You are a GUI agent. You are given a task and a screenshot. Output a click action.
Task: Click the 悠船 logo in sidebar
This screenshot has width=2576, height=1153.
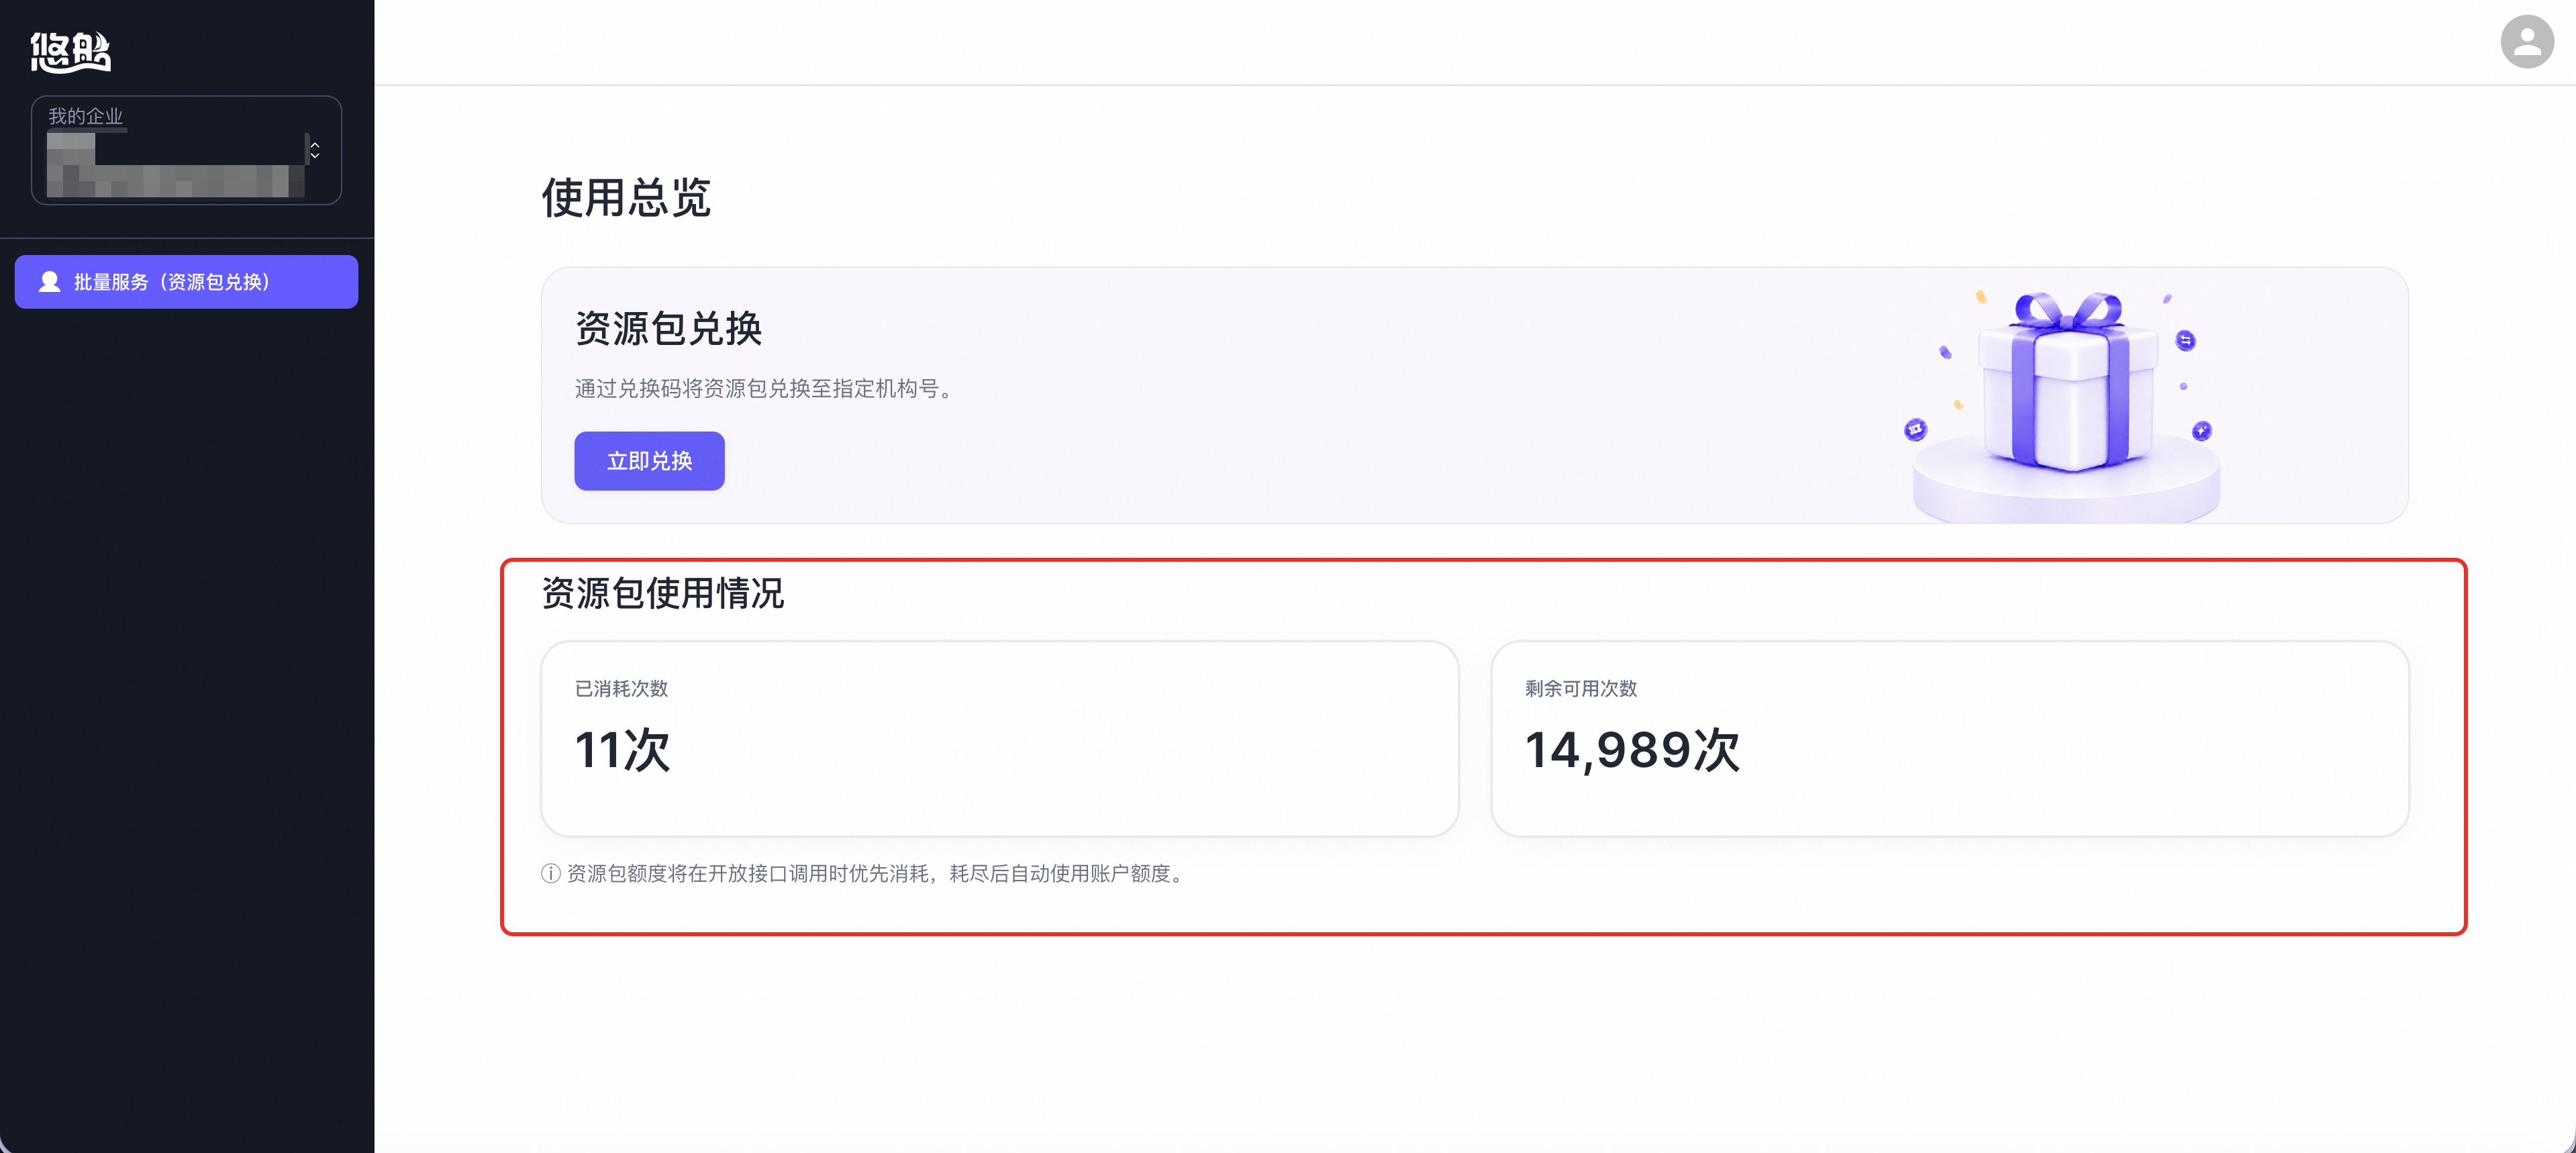point(70,52)
